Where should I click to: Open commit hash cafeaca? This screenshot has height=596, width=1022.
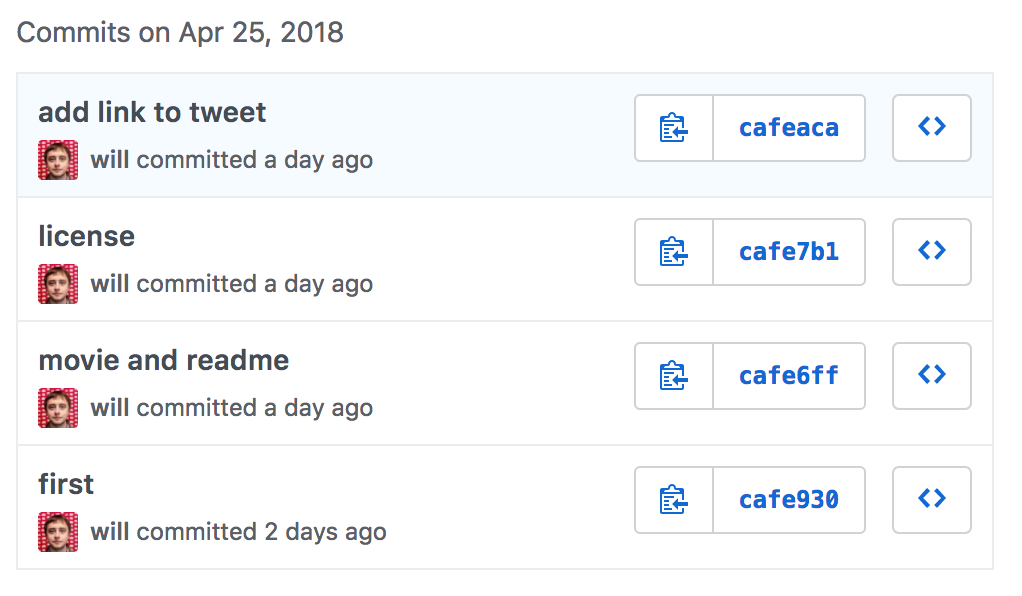788,128
